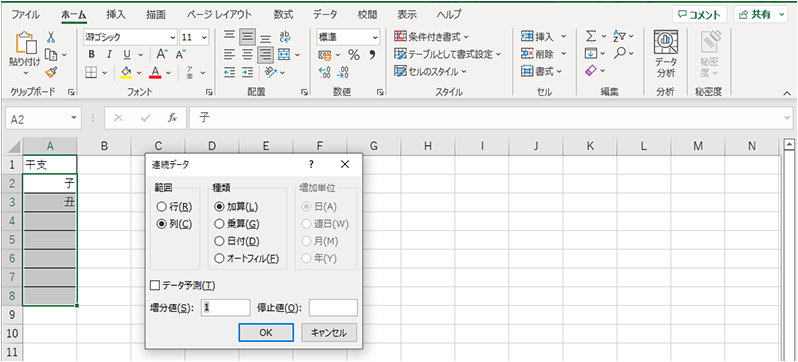Align text right
Viewport: 798px width, 362px height.
click(265, 54)
